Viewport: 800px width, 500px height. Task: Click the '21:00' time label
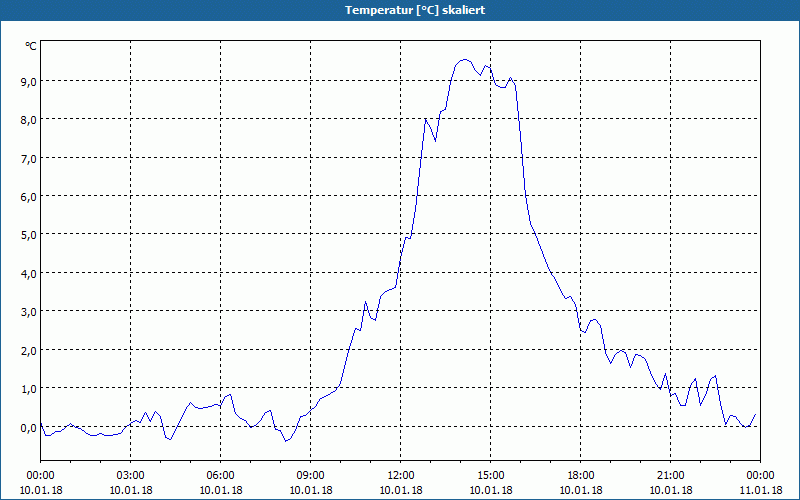[x=670, y=475]
